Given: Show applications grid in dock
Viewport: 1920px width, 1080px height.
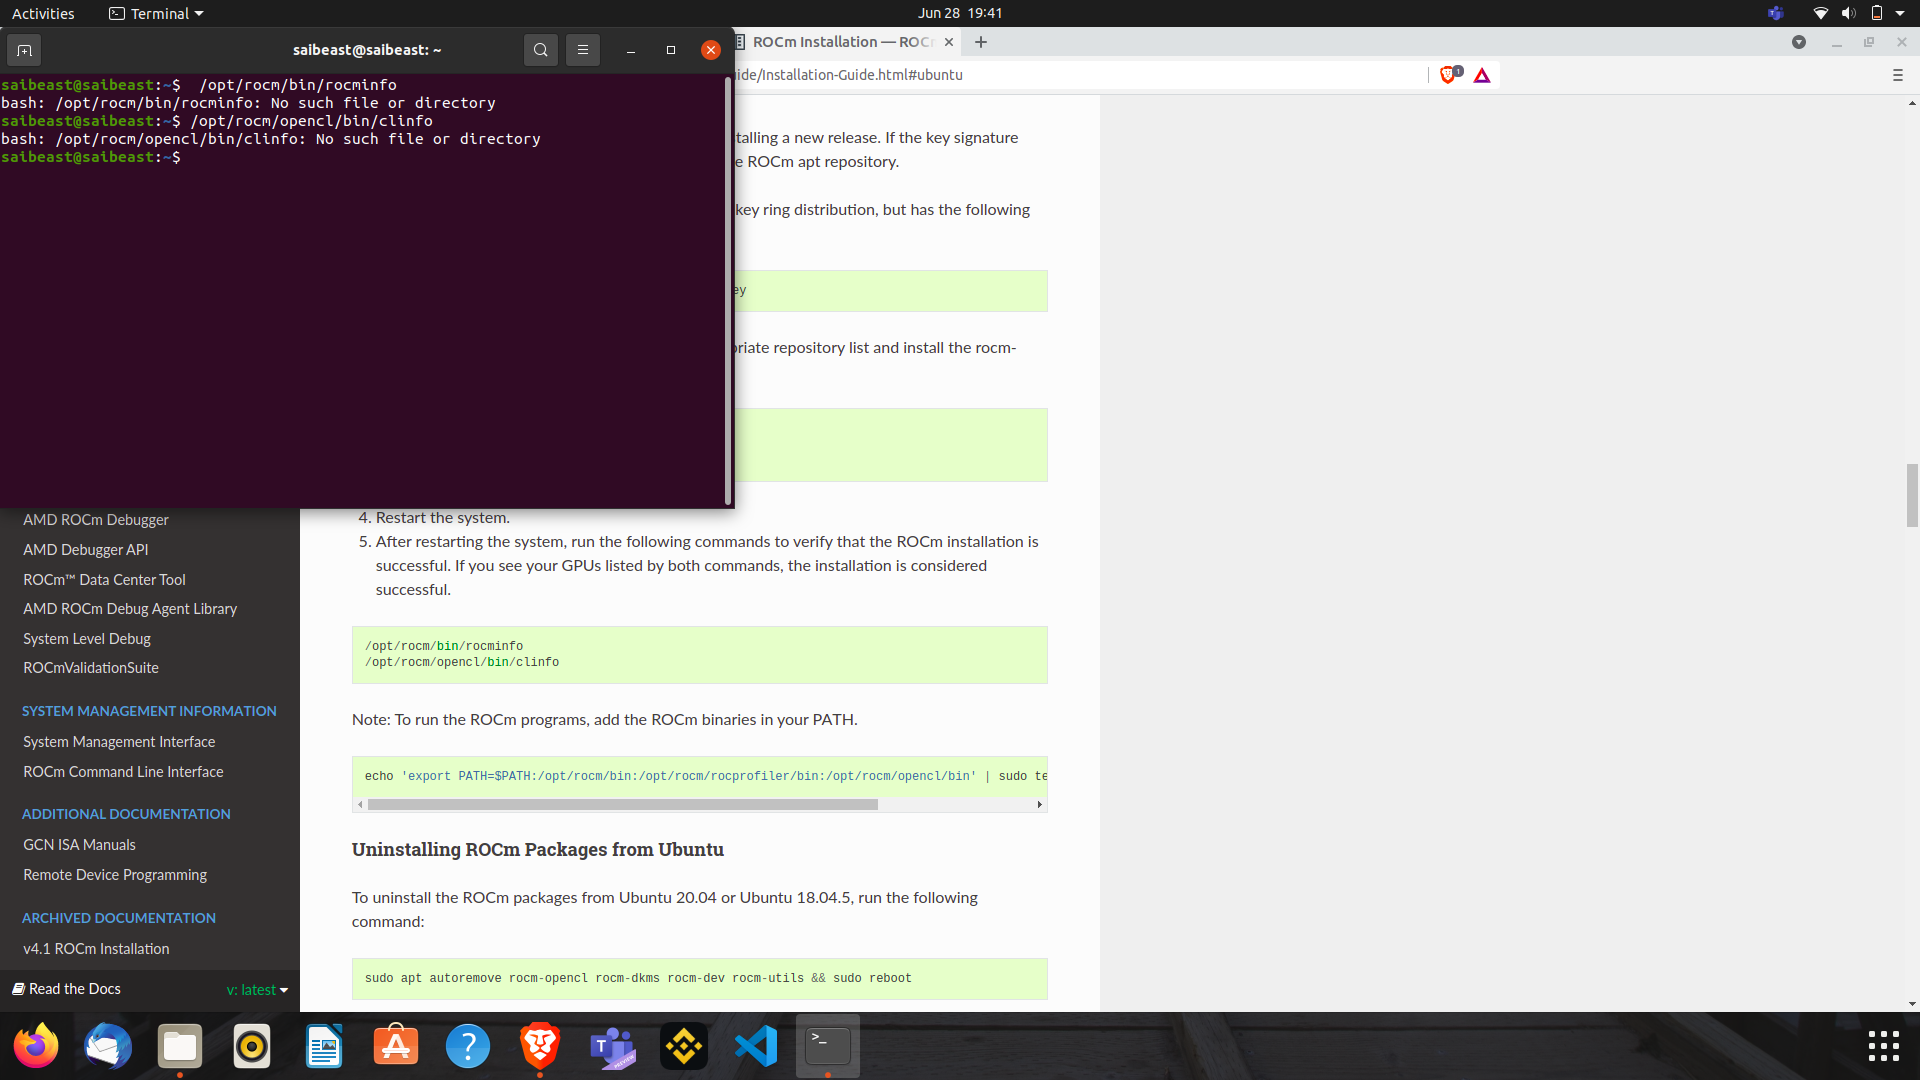Looking at the screenshot, I should [1883, 1046].
